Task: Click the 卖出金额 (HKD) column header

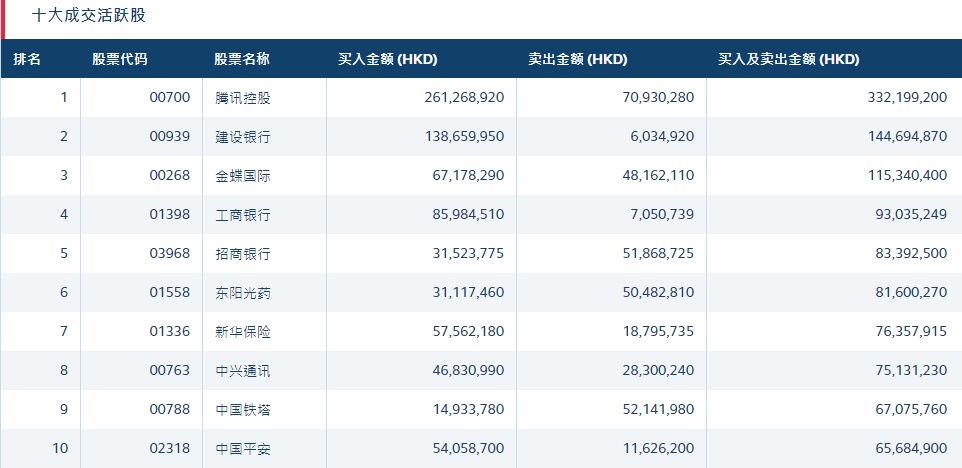Action: coord(577,59)
